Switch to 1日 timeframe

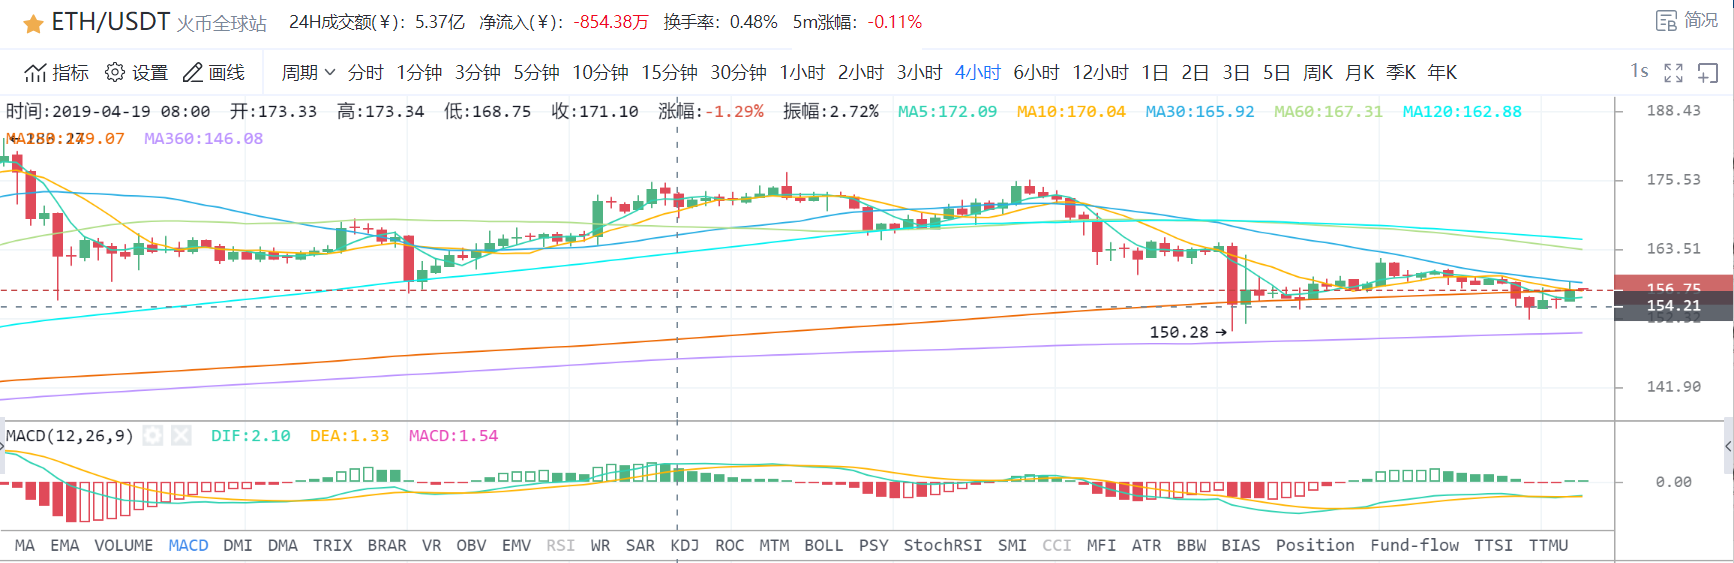click(1155, 73)
